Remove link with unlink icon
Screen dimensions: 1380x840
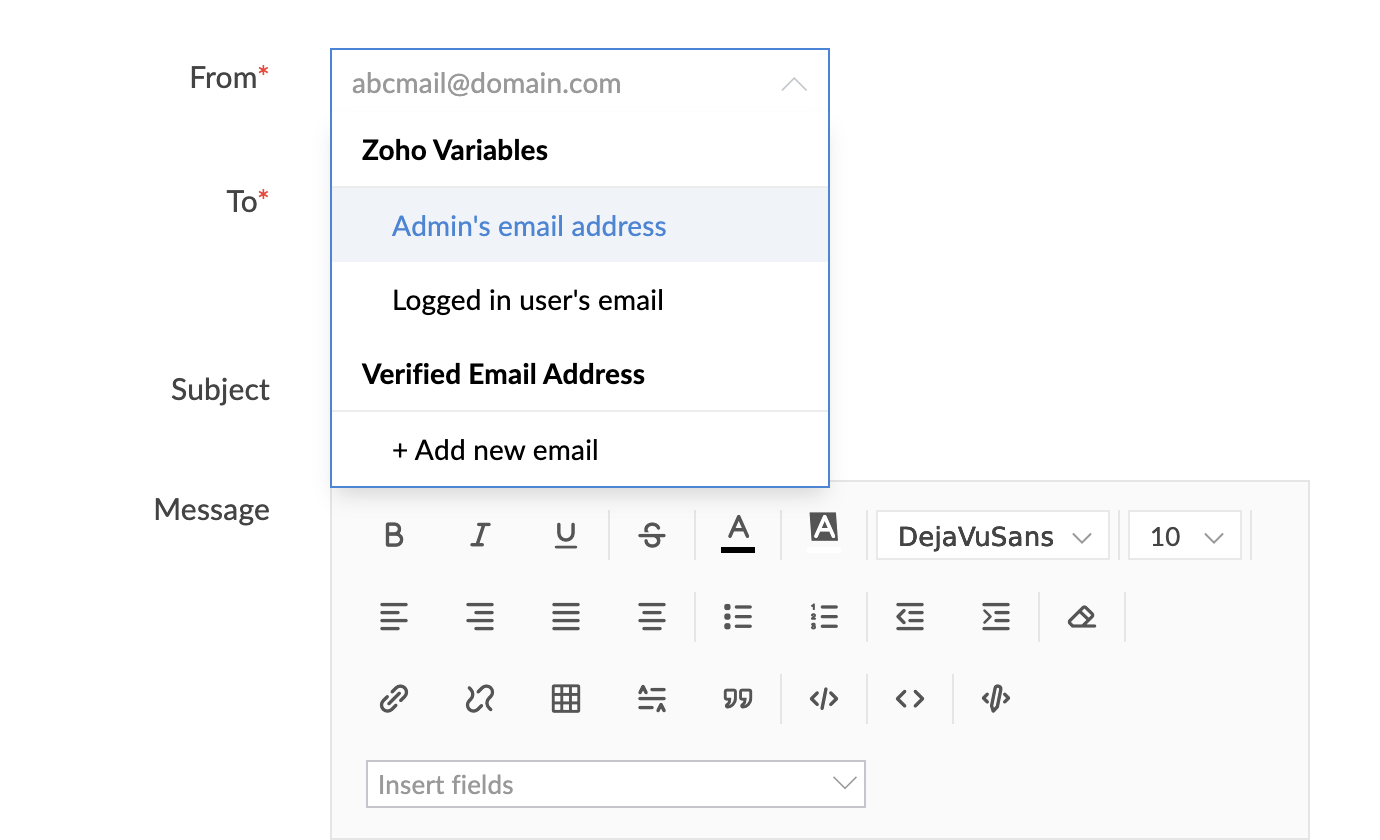pos(480,698)
